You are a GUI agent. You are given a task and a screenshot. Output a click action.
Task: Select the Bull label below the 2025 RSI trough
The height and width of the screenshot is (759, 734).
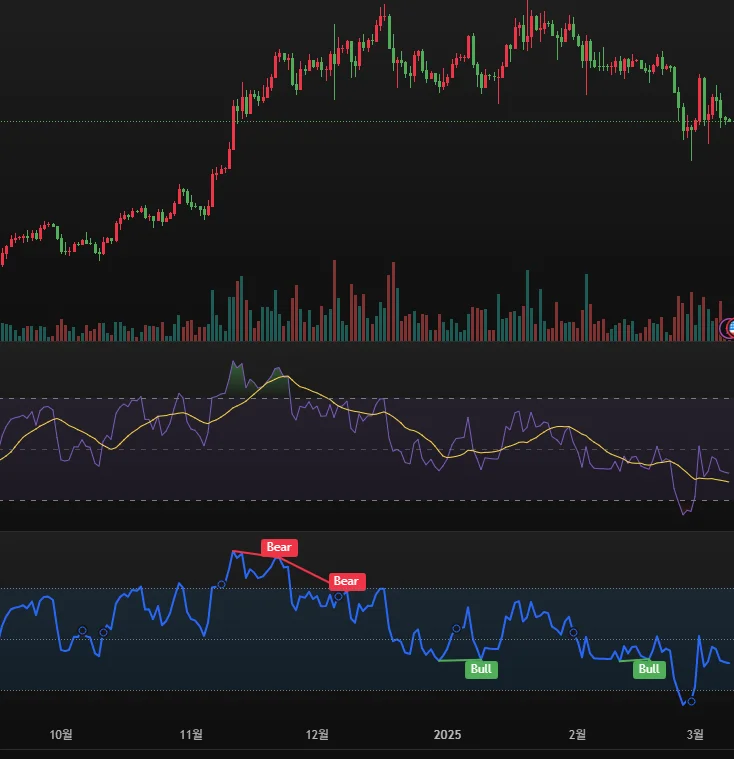point(481,669)
